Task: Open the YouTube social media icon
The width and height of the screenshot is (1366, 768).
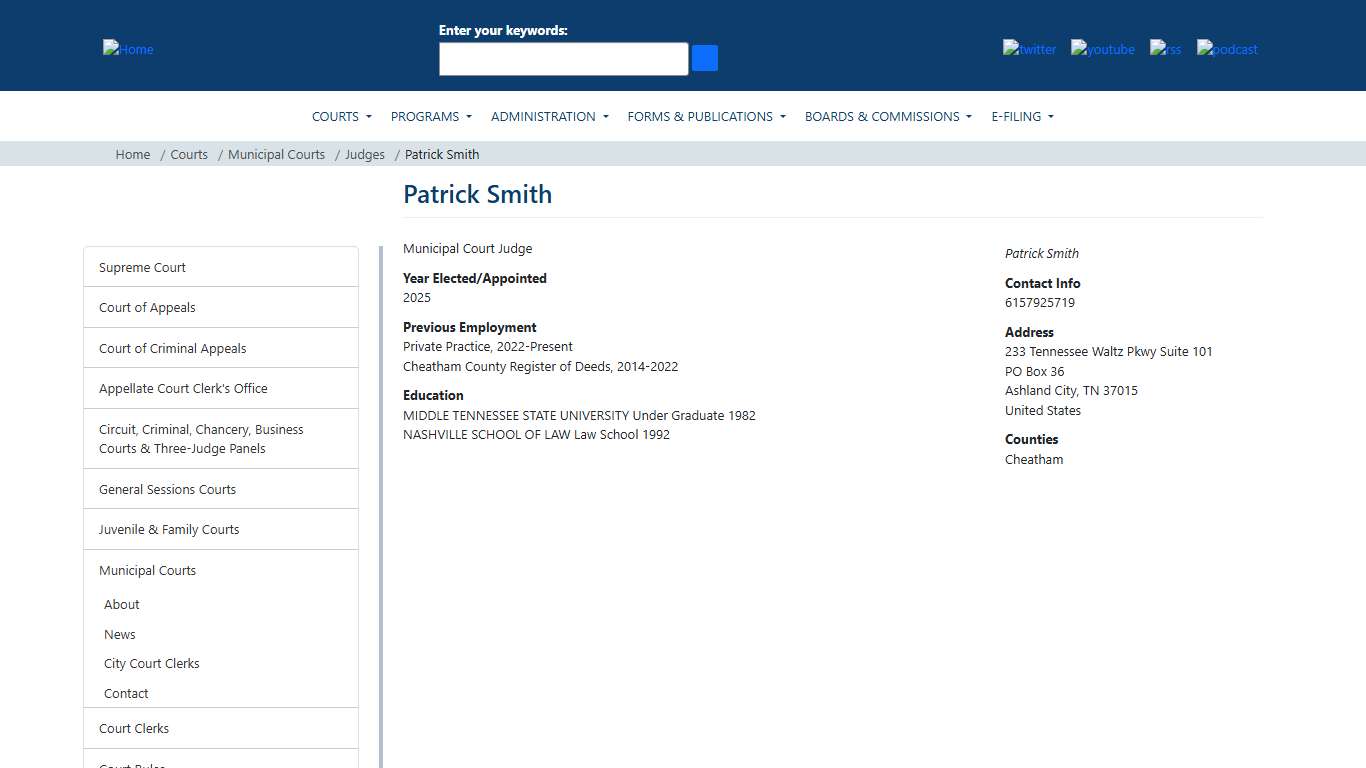Action: [x=1102, y=49]
